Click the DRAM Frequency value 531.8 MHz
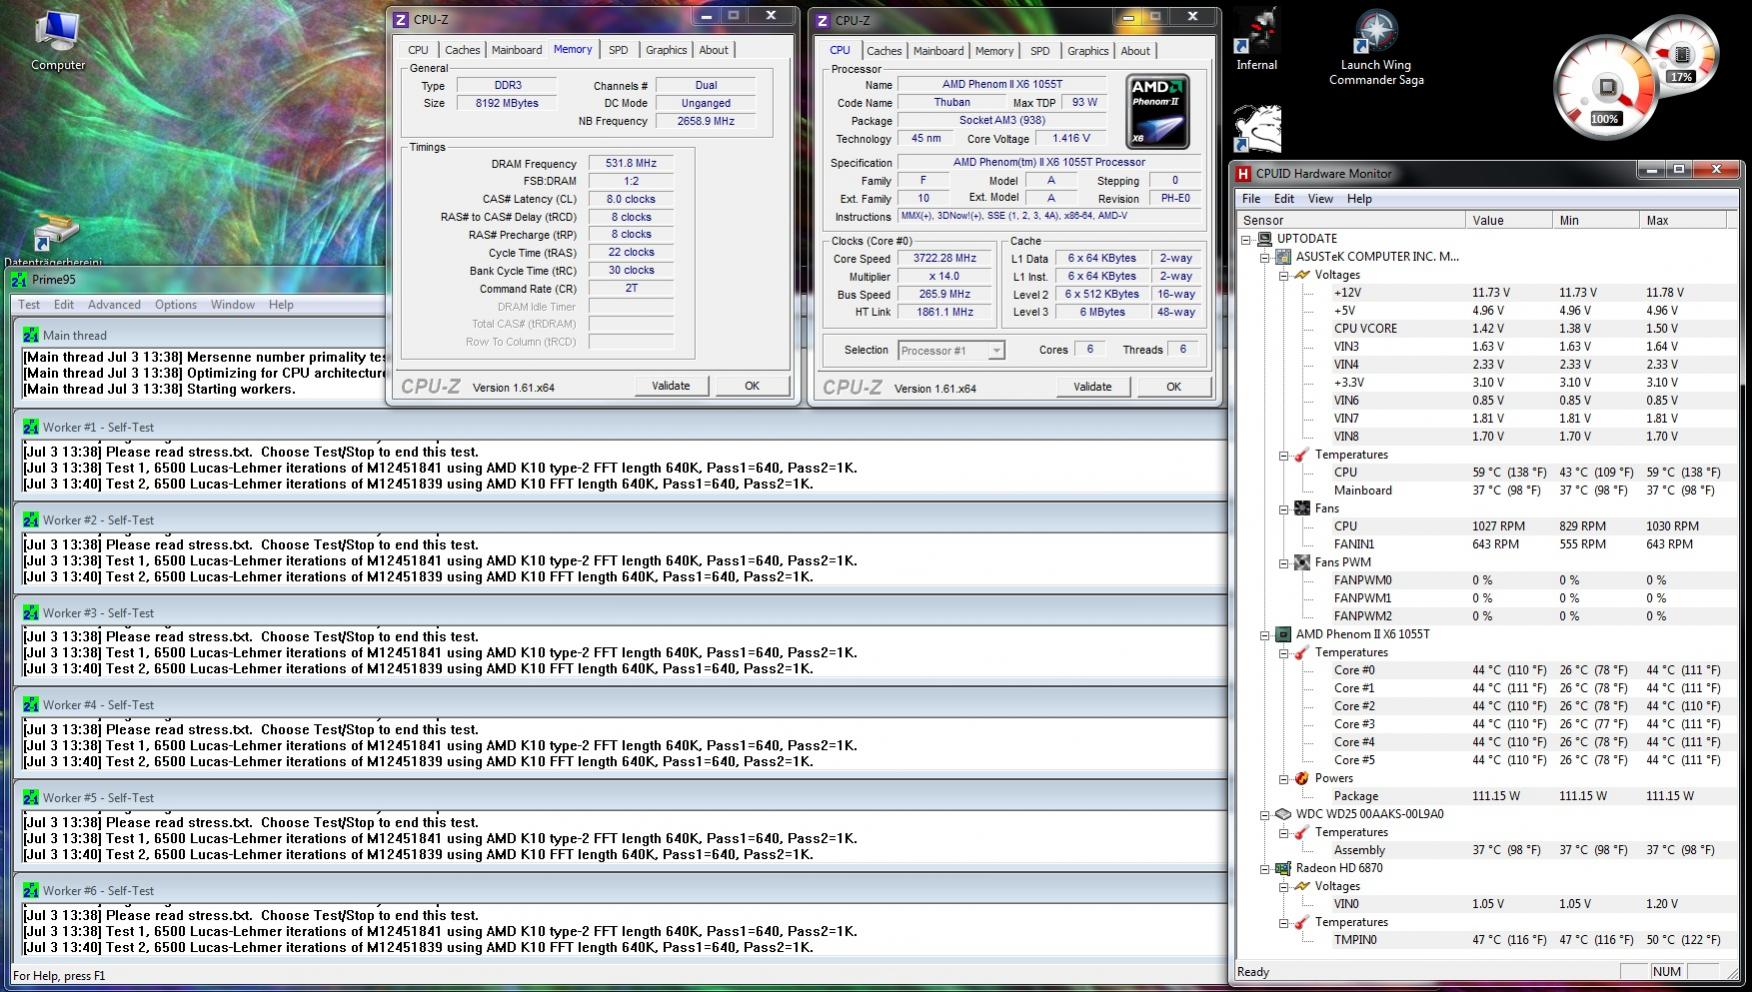The image size is (1752, 992). click(x=631, y=163)
